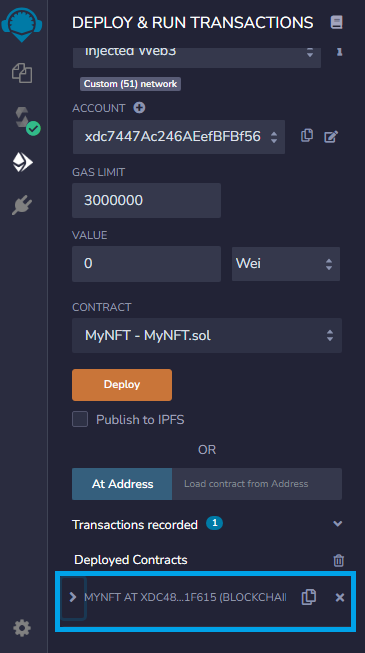Click the At Address button
Screen dimensions: 365x653
point(122,484)
